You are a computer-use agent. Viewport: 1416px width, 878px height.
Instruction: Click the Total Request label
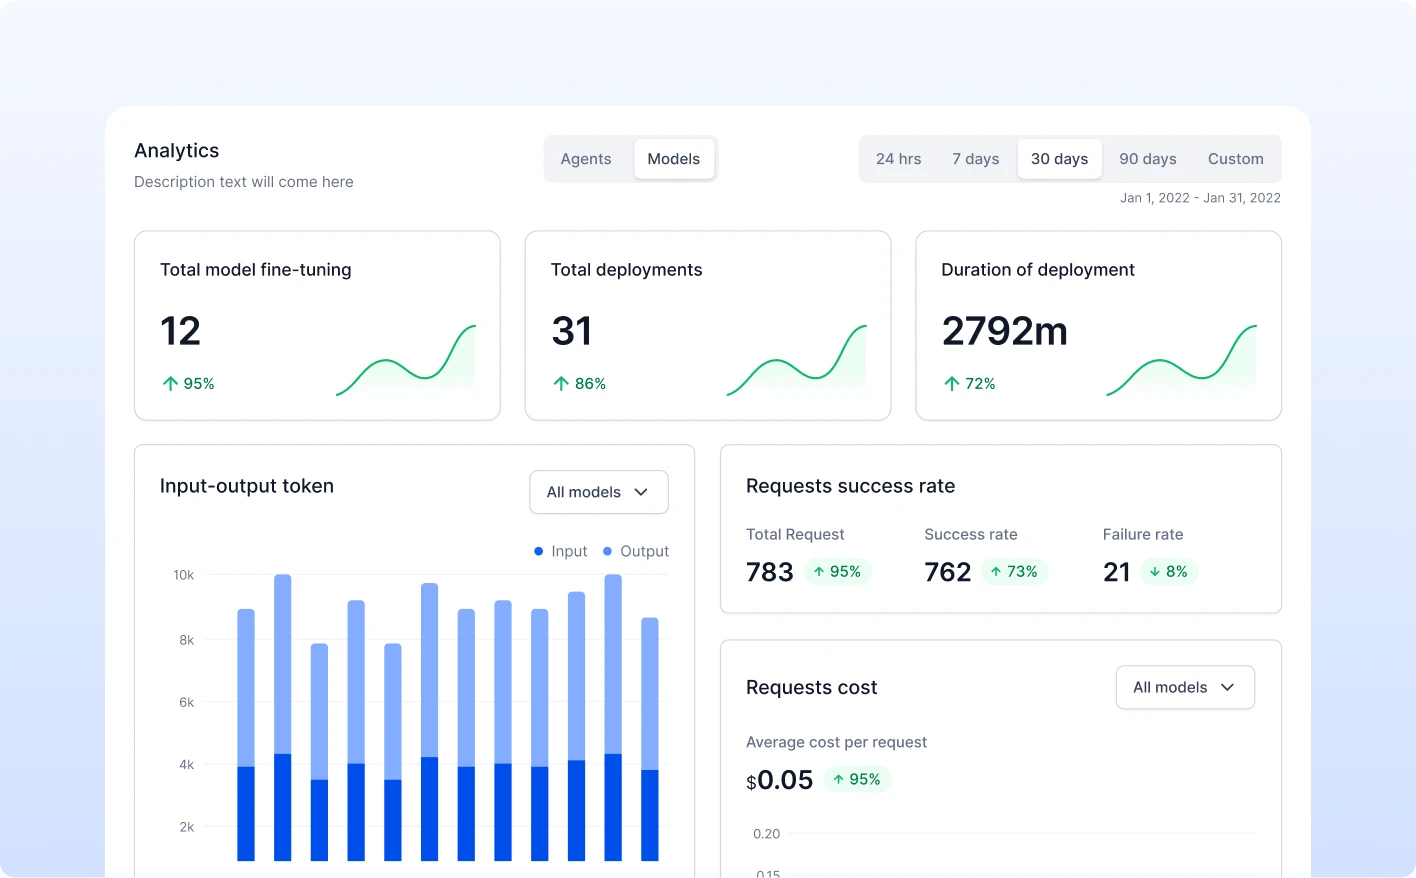pyautogui.click(x=795, y=535)
